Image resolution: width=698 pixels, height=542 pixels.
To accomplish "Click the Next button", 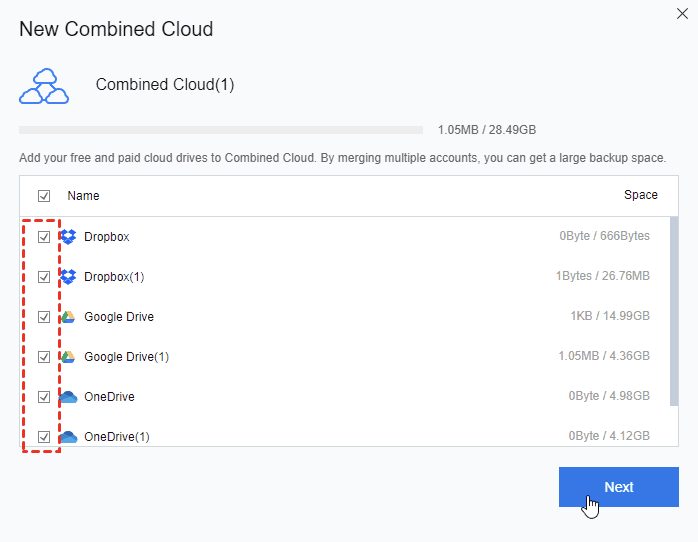I will (x=618, y=487).
